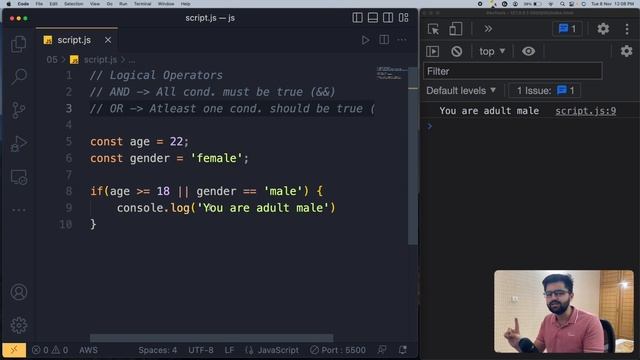Expand more DevTools tabs with the chevrons
The image size is (640, 360).
tap(488, 29)
